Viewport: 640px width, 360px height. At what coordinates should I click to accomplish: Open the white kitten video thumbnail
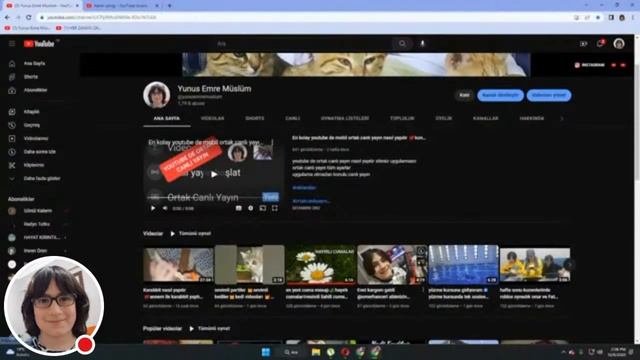pos(249,264)
